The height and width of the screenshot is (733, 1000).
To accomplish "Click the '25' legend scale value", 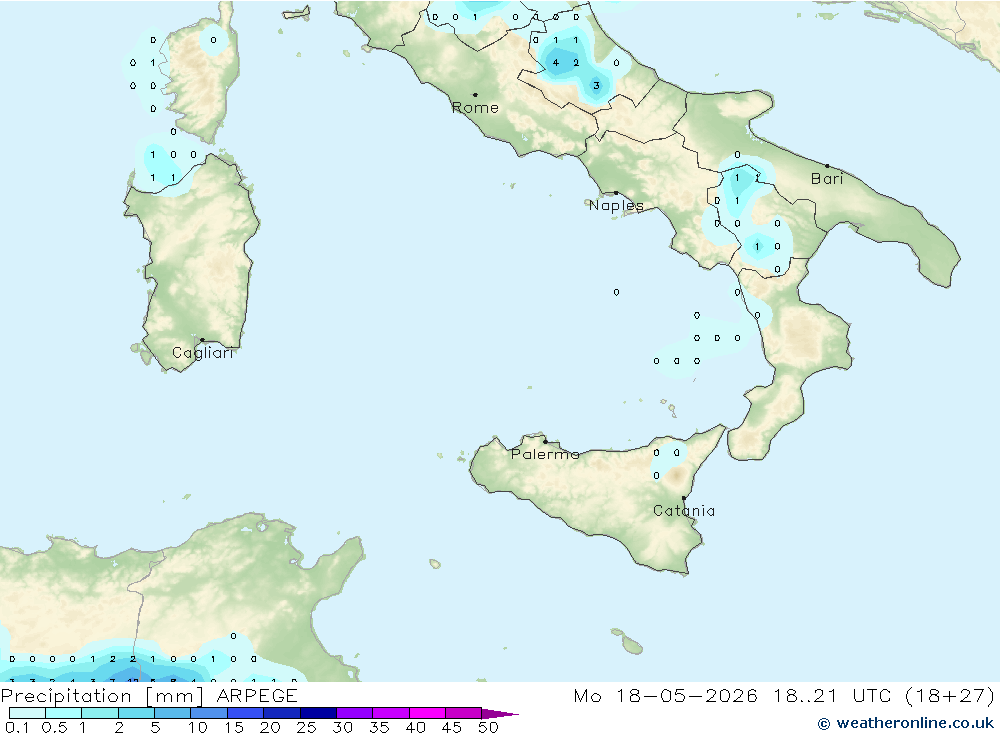I will point(307,727).
